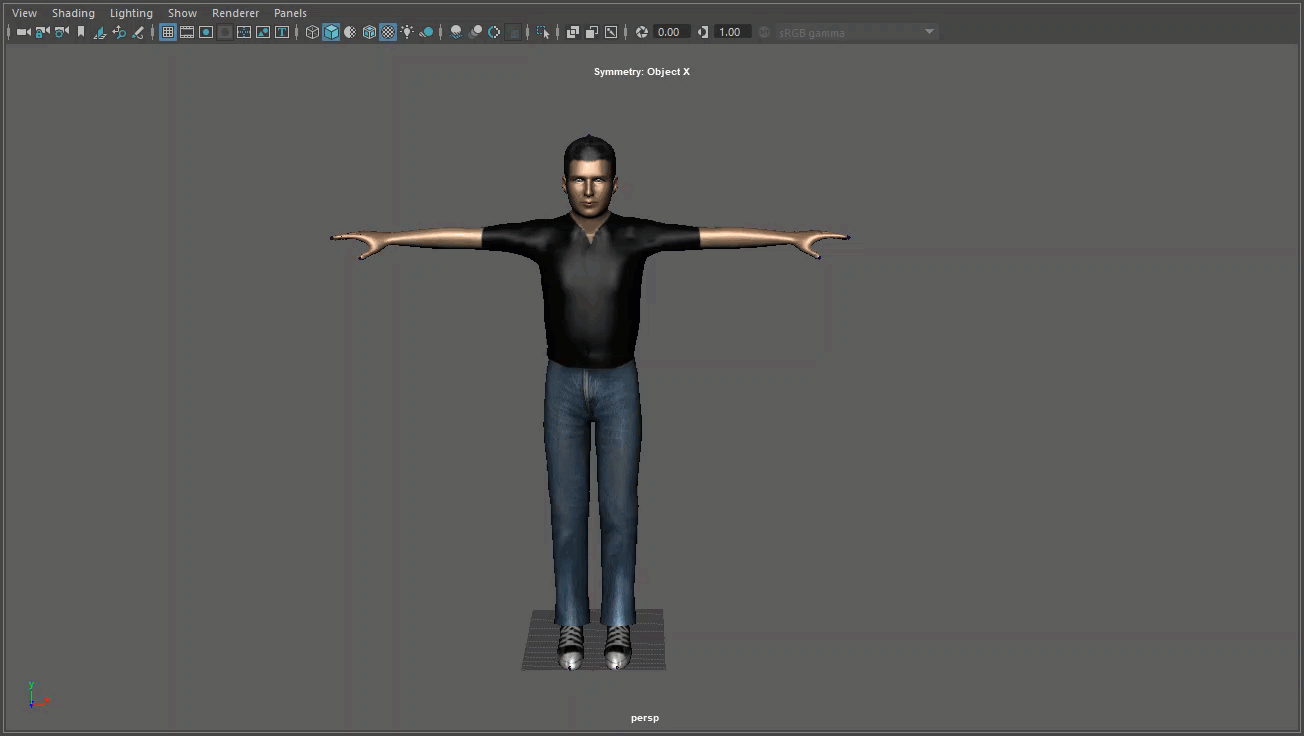Open the Lighting menu

[x=131, y=13]
